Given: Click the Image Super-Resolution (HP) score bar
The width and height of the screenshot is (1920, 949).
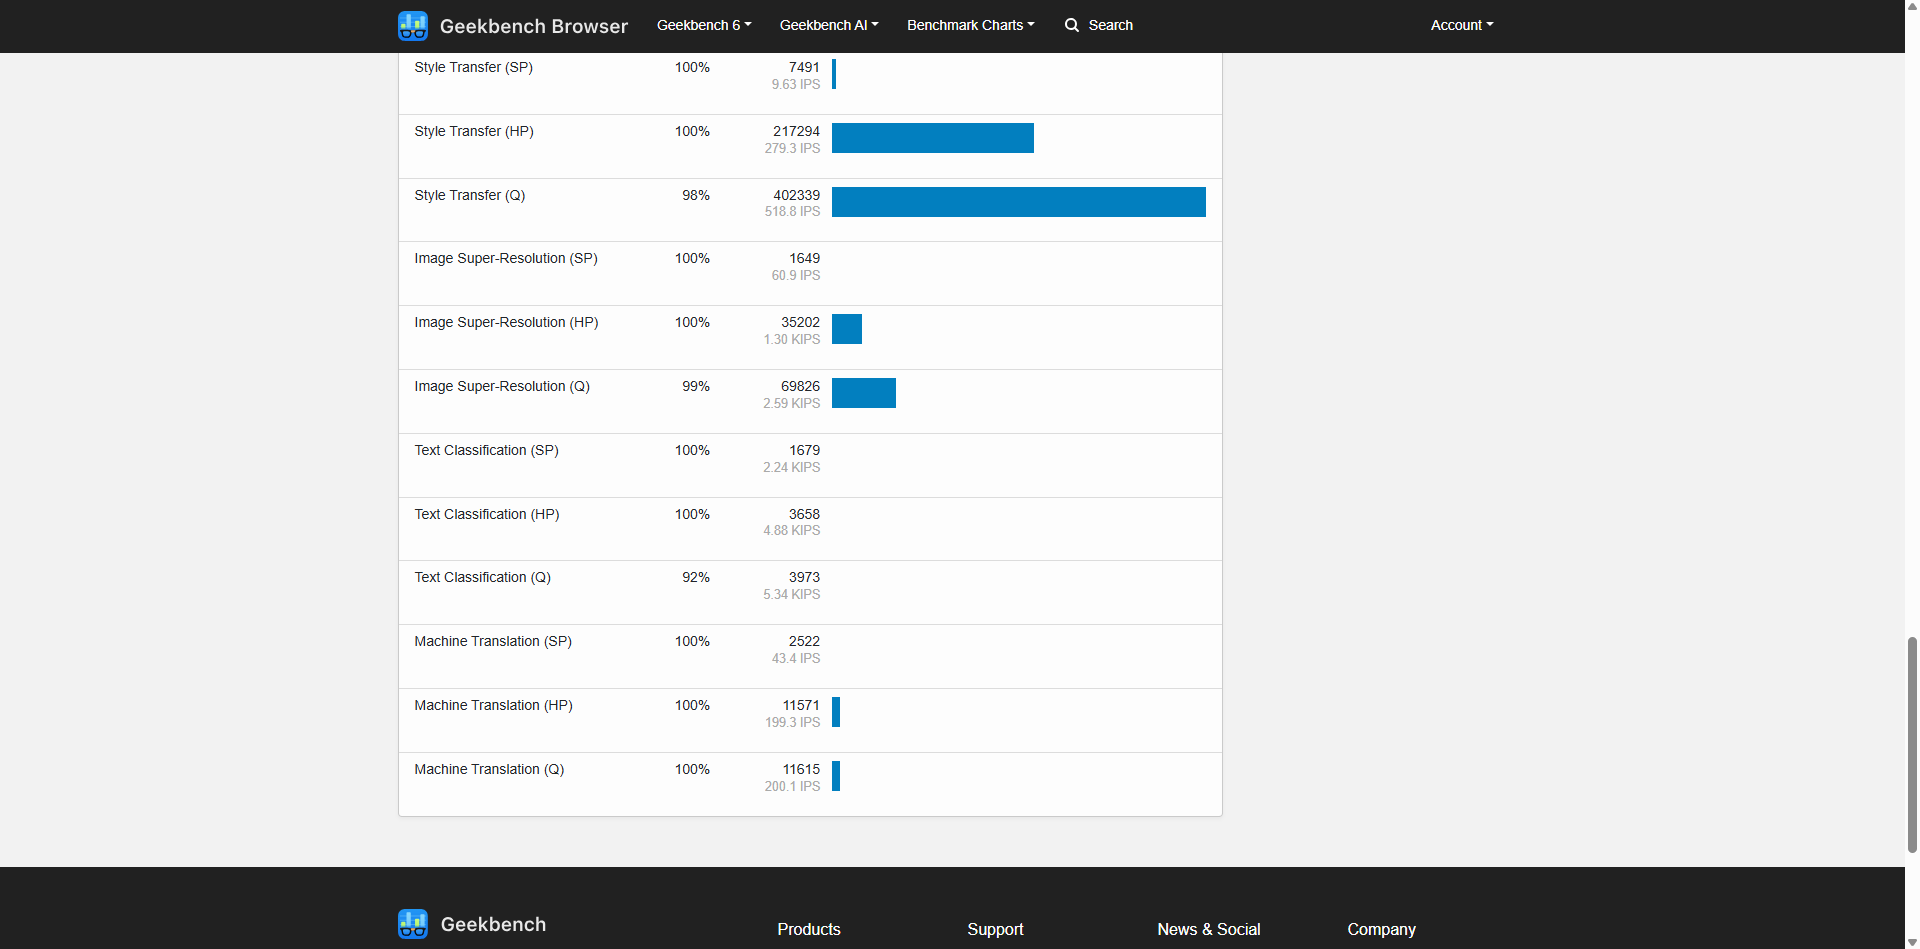Looking at the screenshot, I should click(x=847, y=329).
